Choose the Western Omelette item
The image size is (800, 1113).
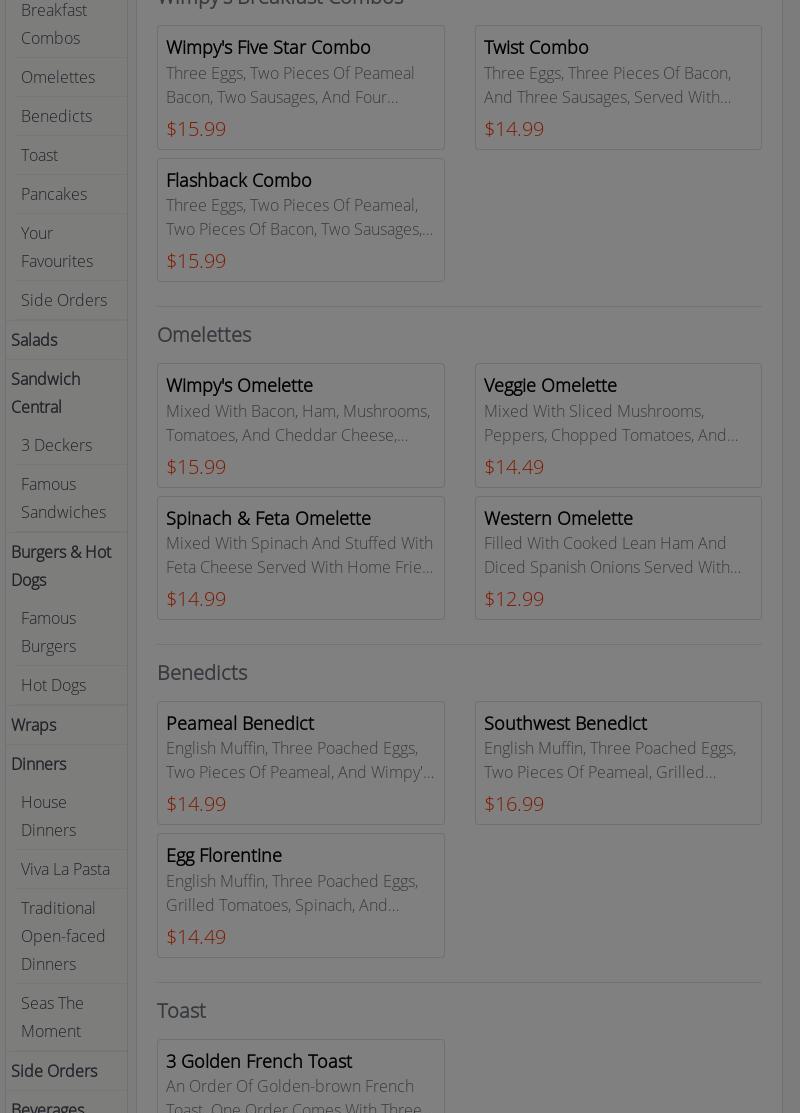click(x=618, y=558)
